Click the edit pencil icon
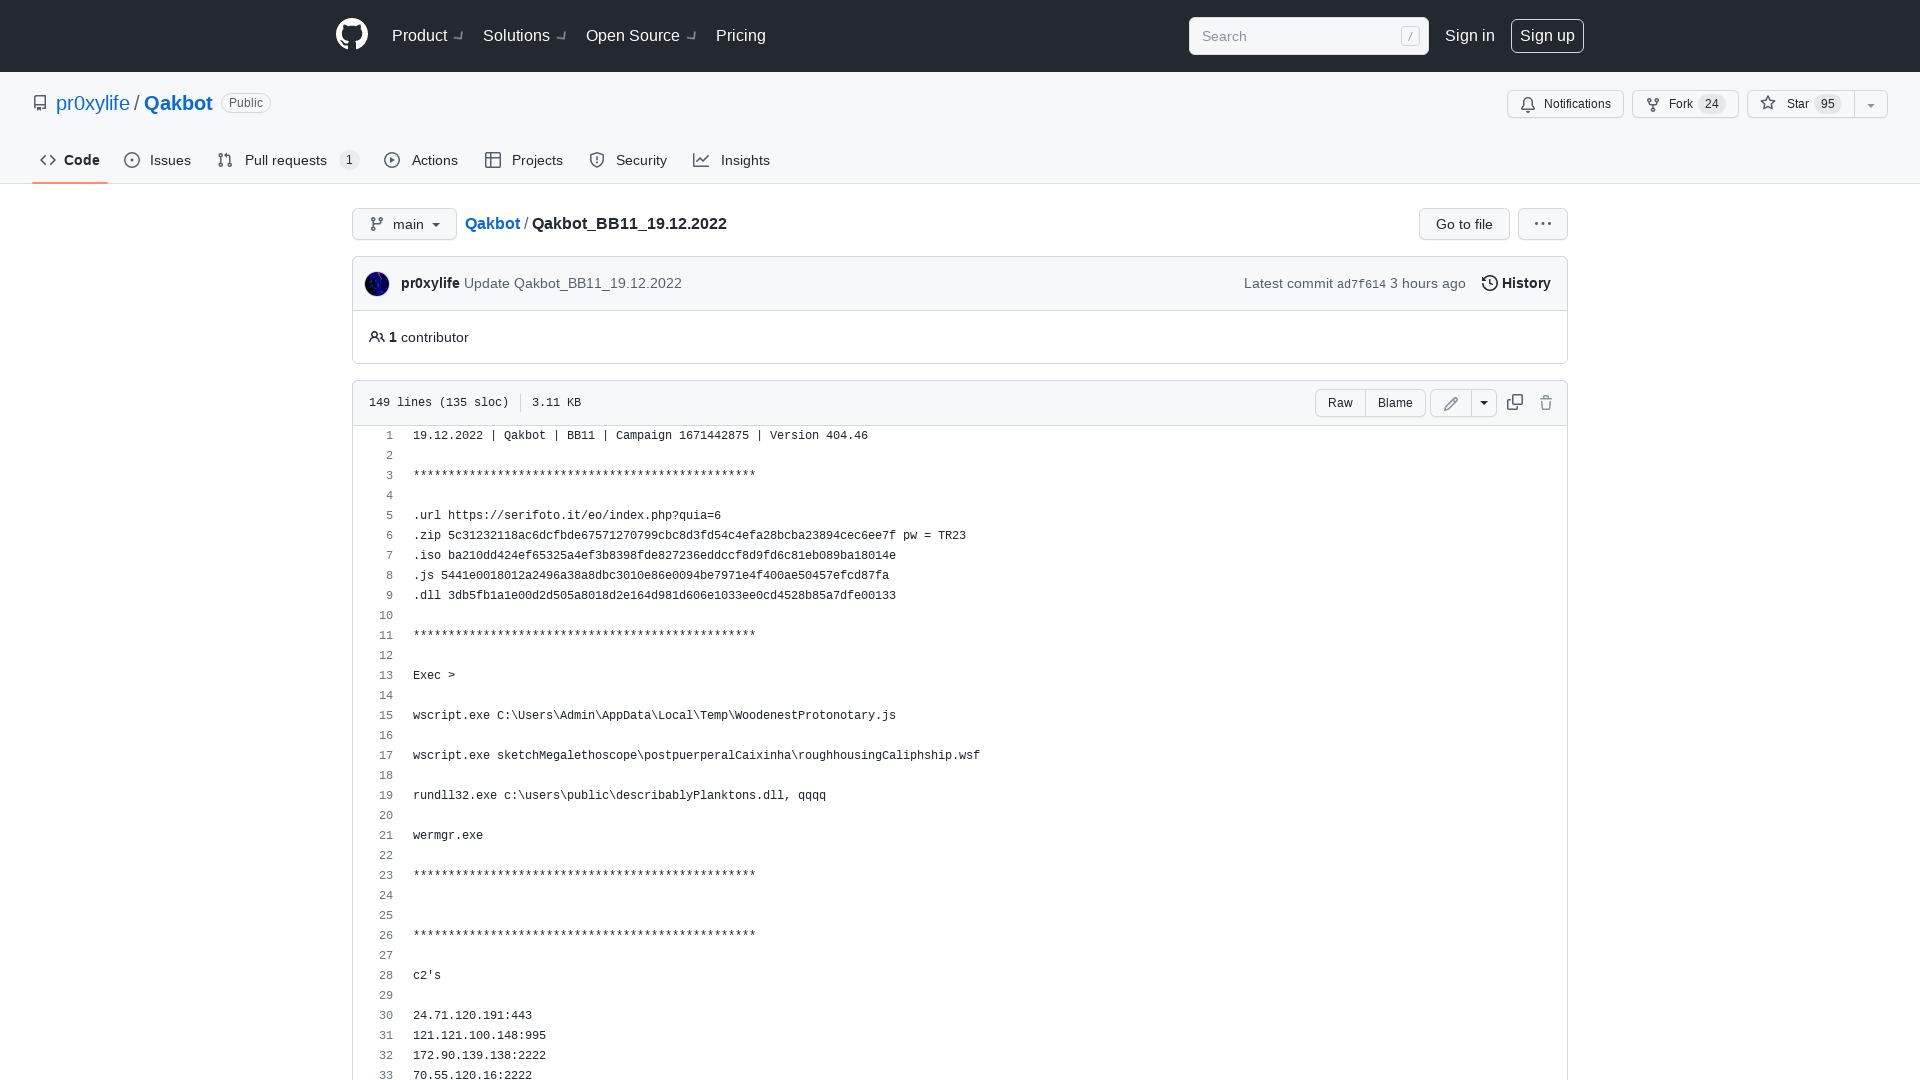The width and height of the screenshot is (1920, 1080). 1451,402
